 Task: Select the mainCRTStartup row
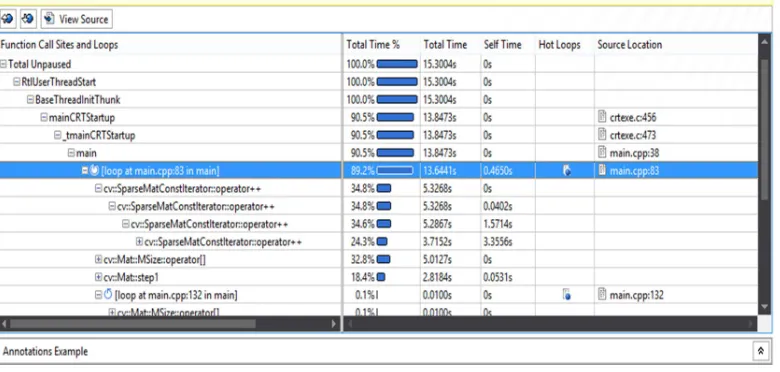pyautogui.click(x=379, y=117)
